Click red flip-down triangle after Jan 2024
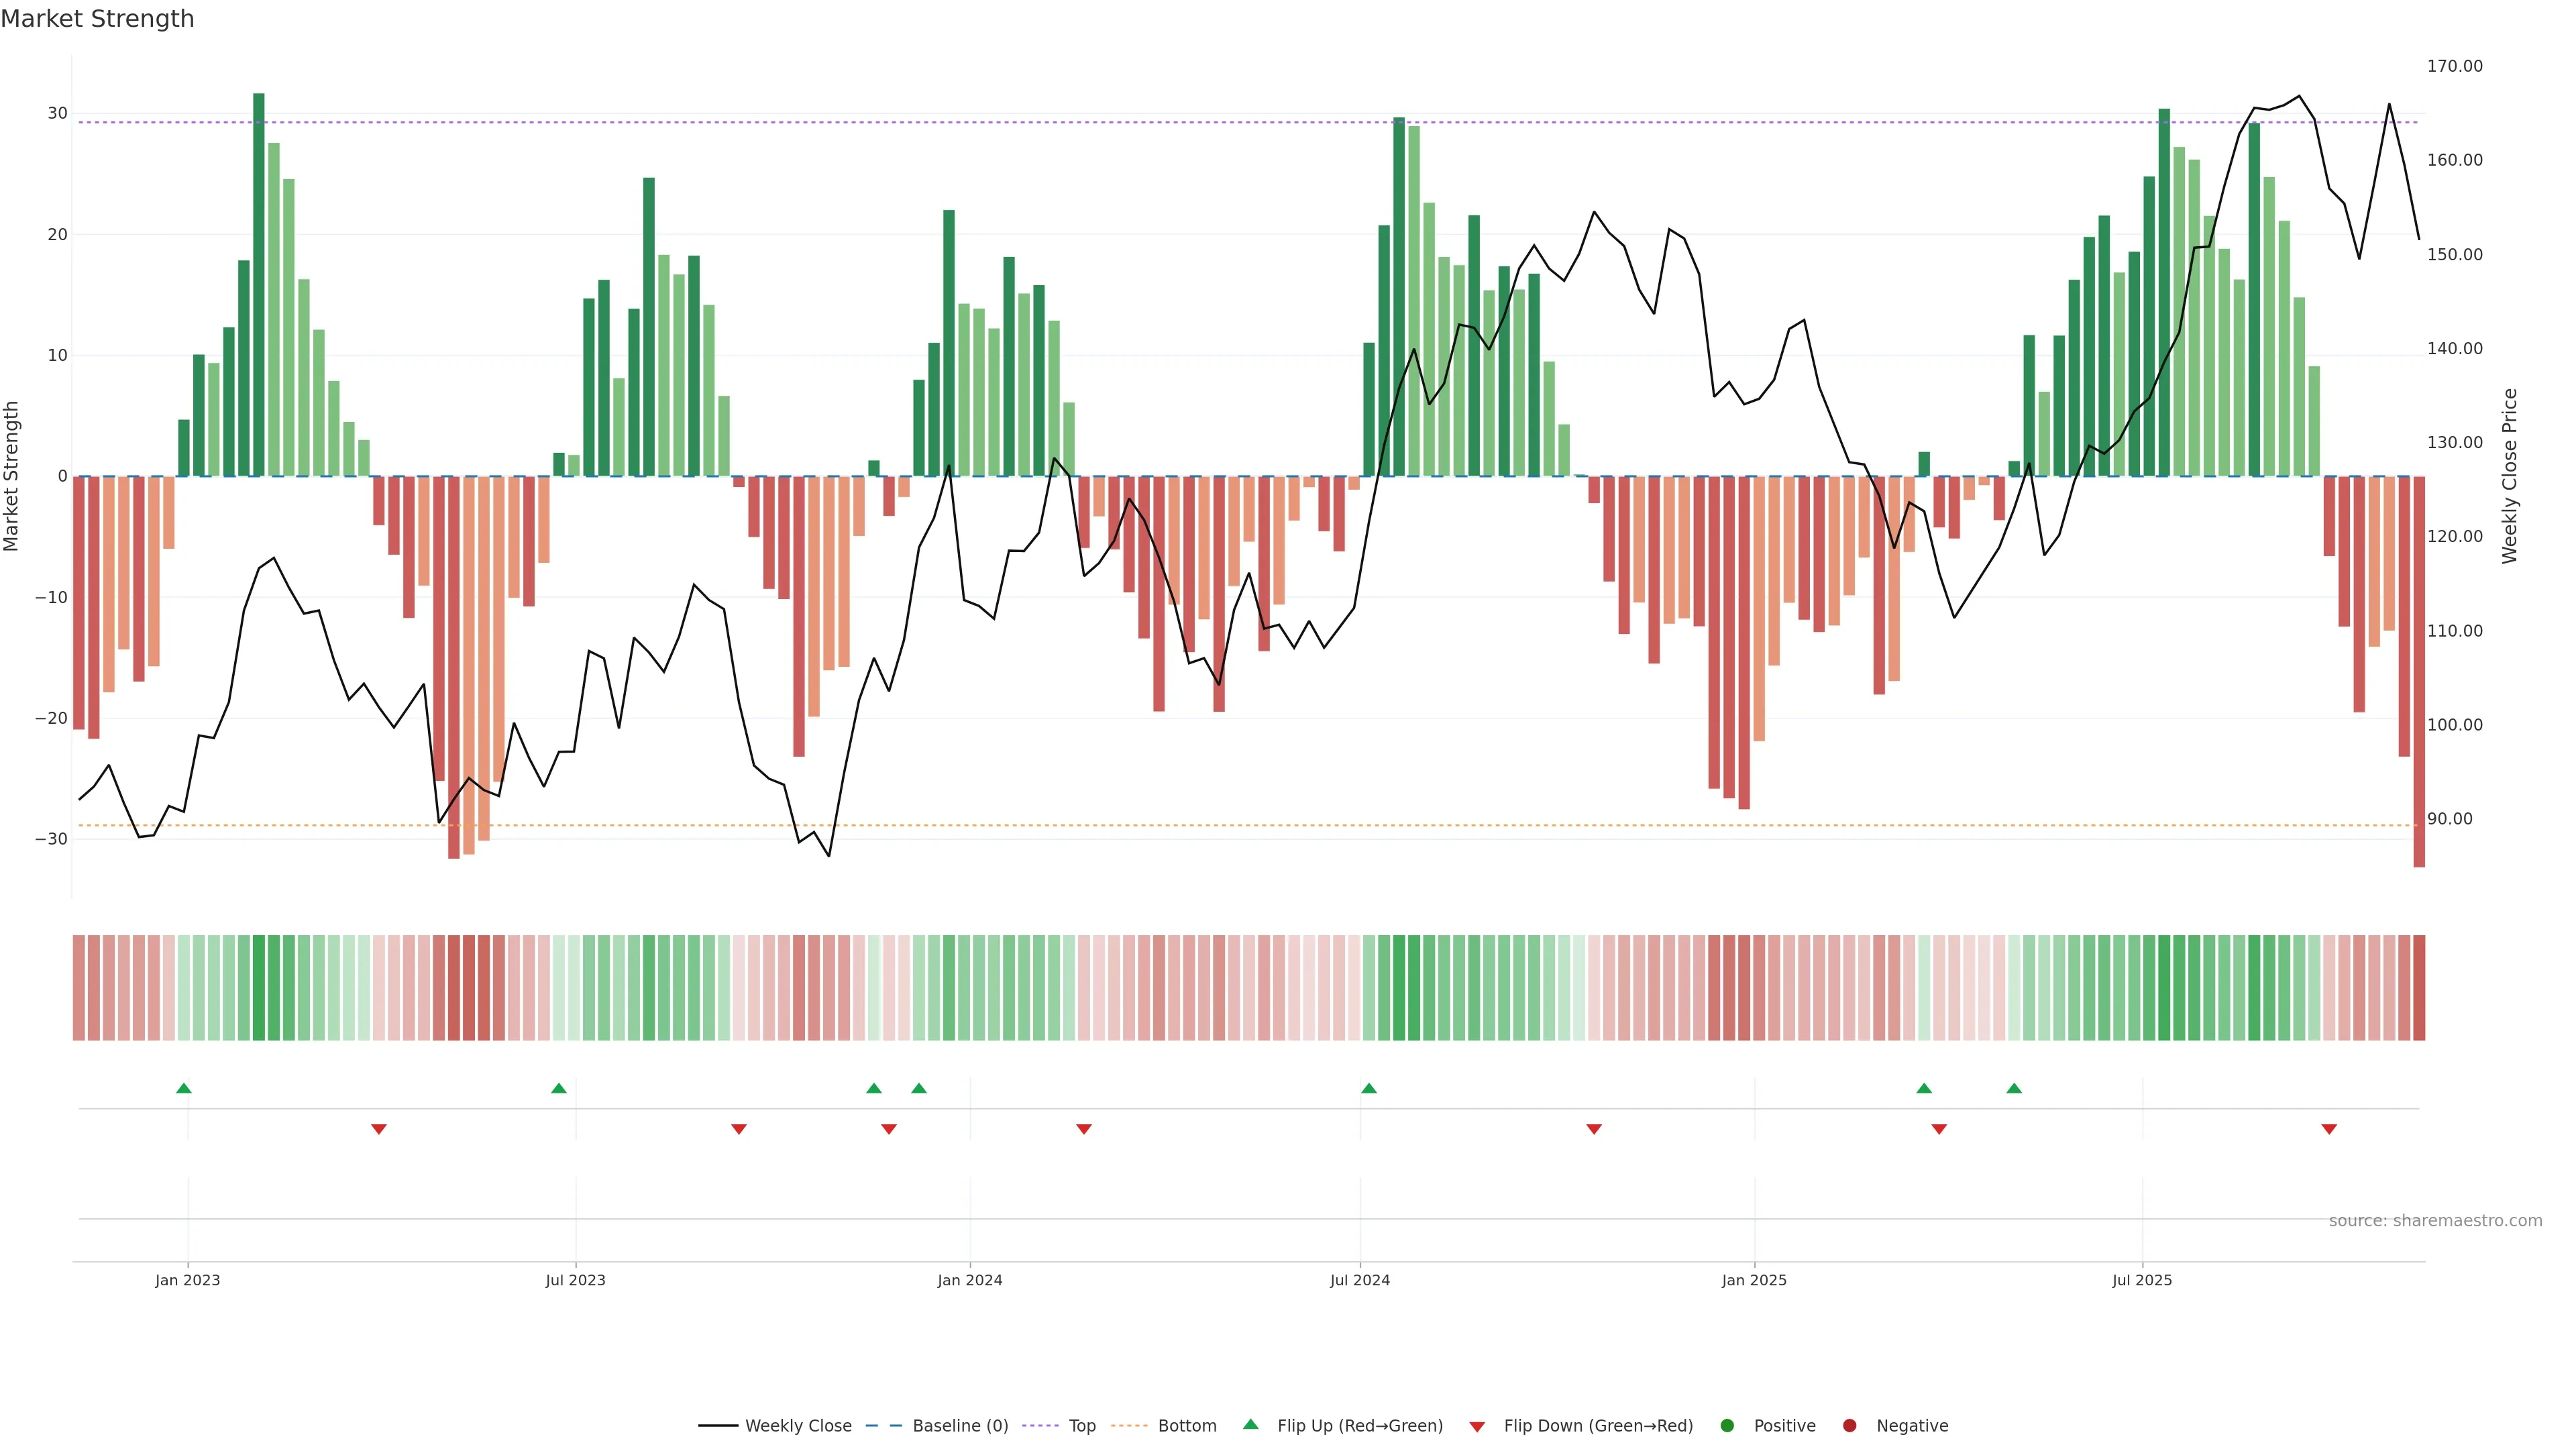Image resolution: width=2576 pixels, height=1449 pixels. (x=1084, y=1129)
